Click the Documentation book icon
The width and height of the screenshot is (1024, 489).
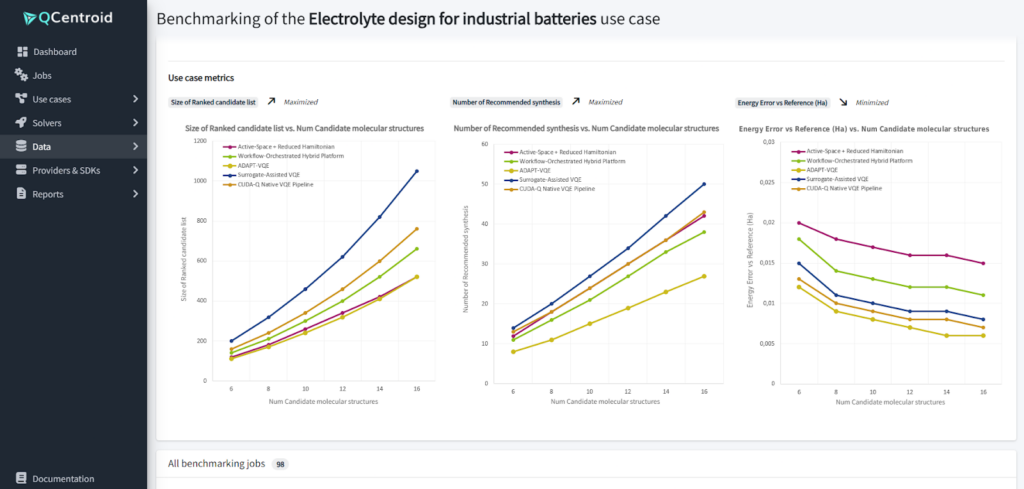(x=22, y=479)
